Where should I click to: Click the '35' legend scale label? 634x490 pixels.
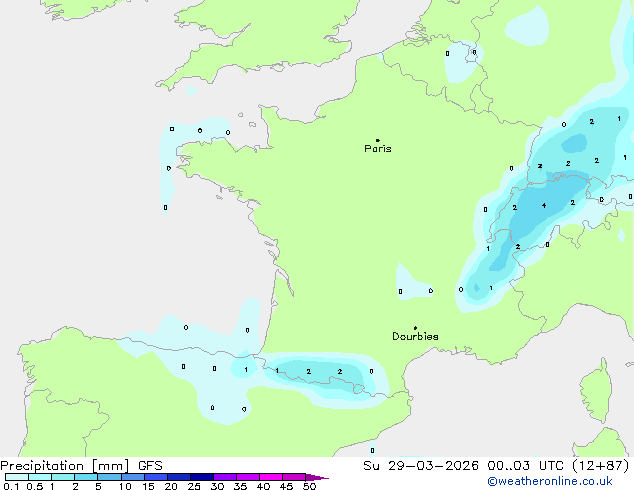click(240, 486)
